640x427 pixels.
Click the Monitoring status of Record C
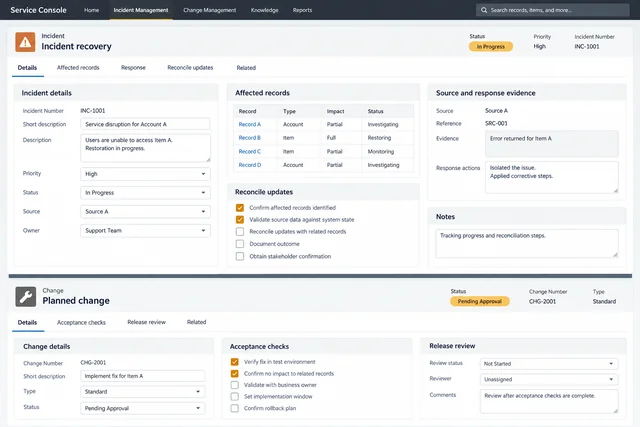click(x=381, y=151)
